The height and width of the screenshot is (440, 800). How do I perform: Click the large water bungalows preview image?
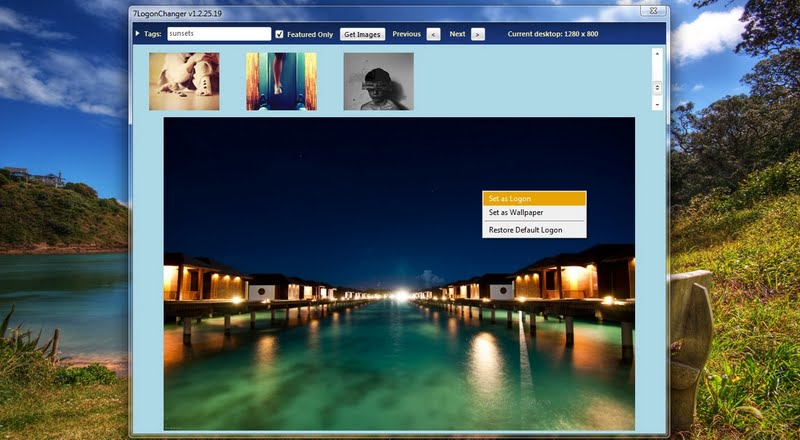pos(399,274)
